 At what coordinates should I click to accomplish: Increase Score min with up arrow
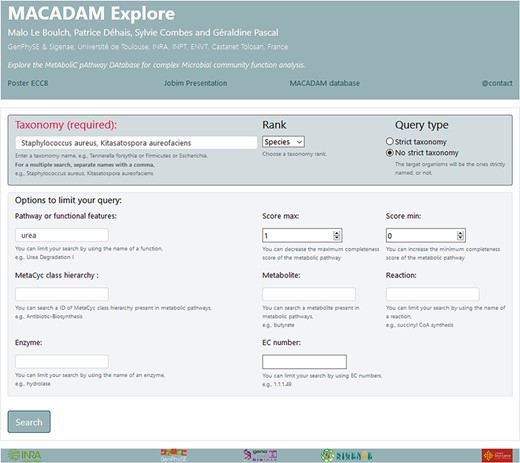pos(460,233)
